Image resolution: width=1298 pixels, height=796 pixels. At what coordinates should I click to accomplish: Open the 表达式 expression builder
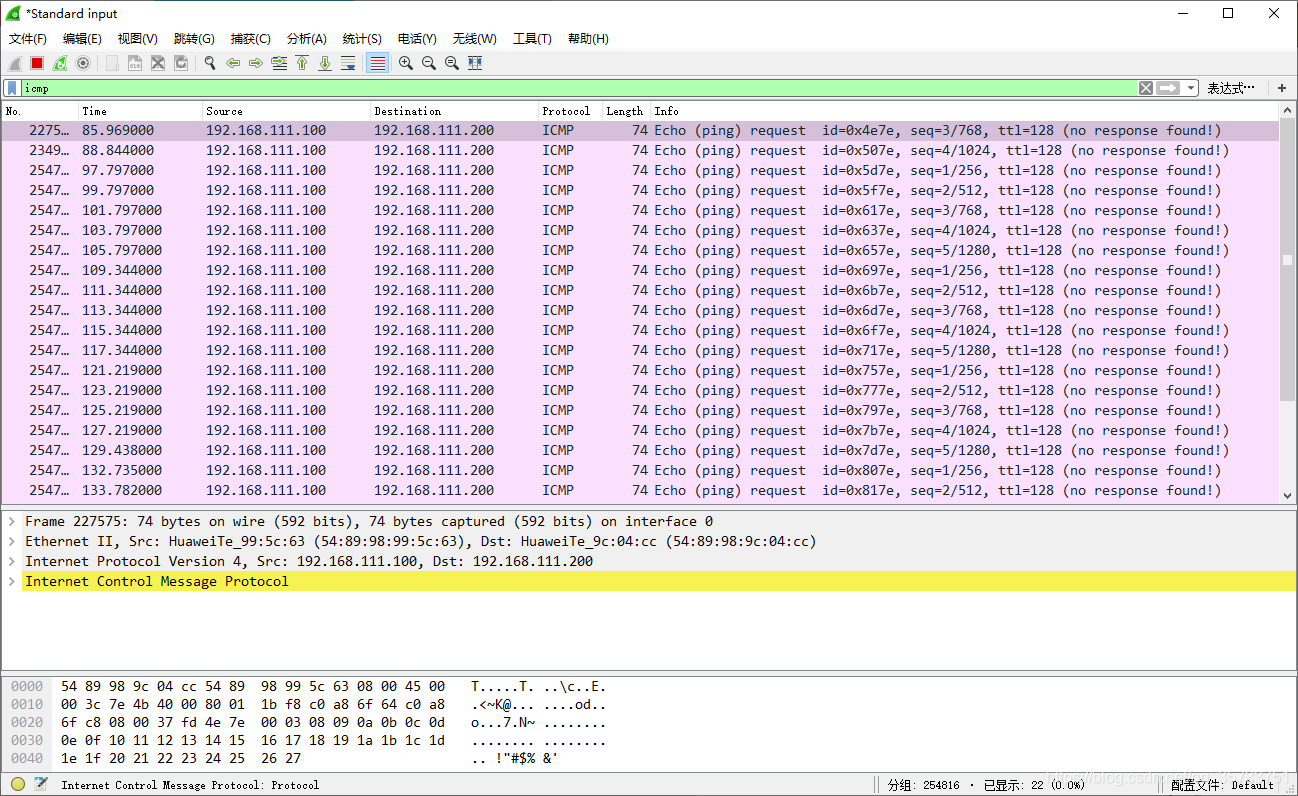pos(1231,88)
